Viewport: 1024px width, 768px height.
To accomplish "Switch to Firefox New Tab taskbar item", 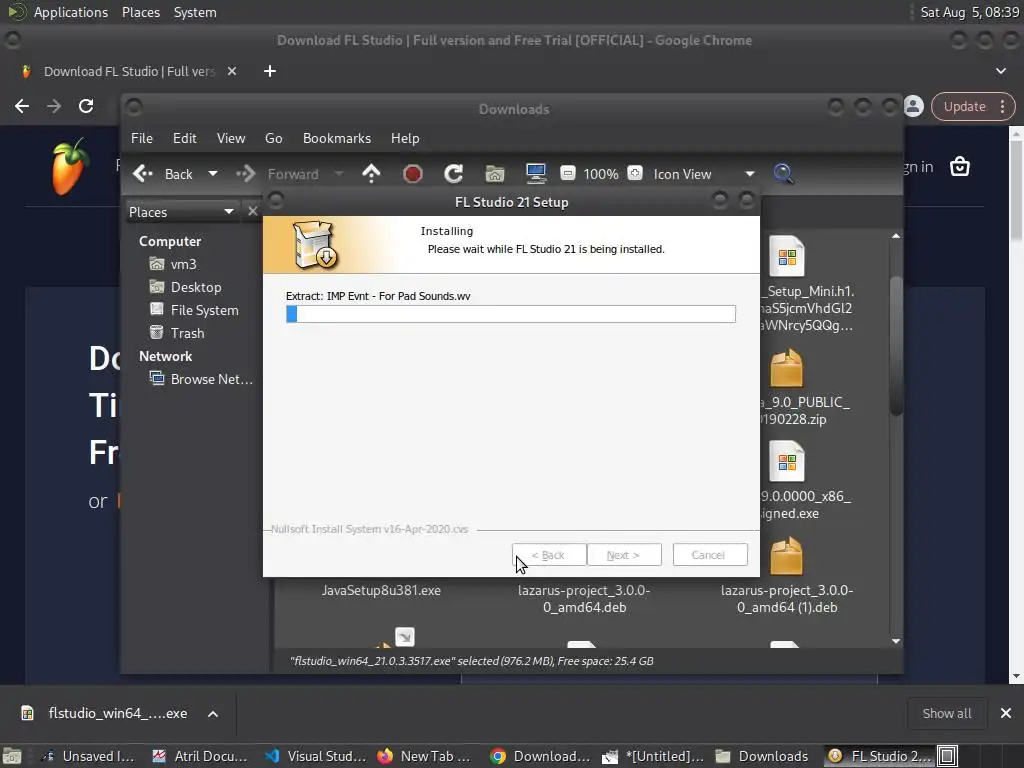I will (x=424, y=756).
